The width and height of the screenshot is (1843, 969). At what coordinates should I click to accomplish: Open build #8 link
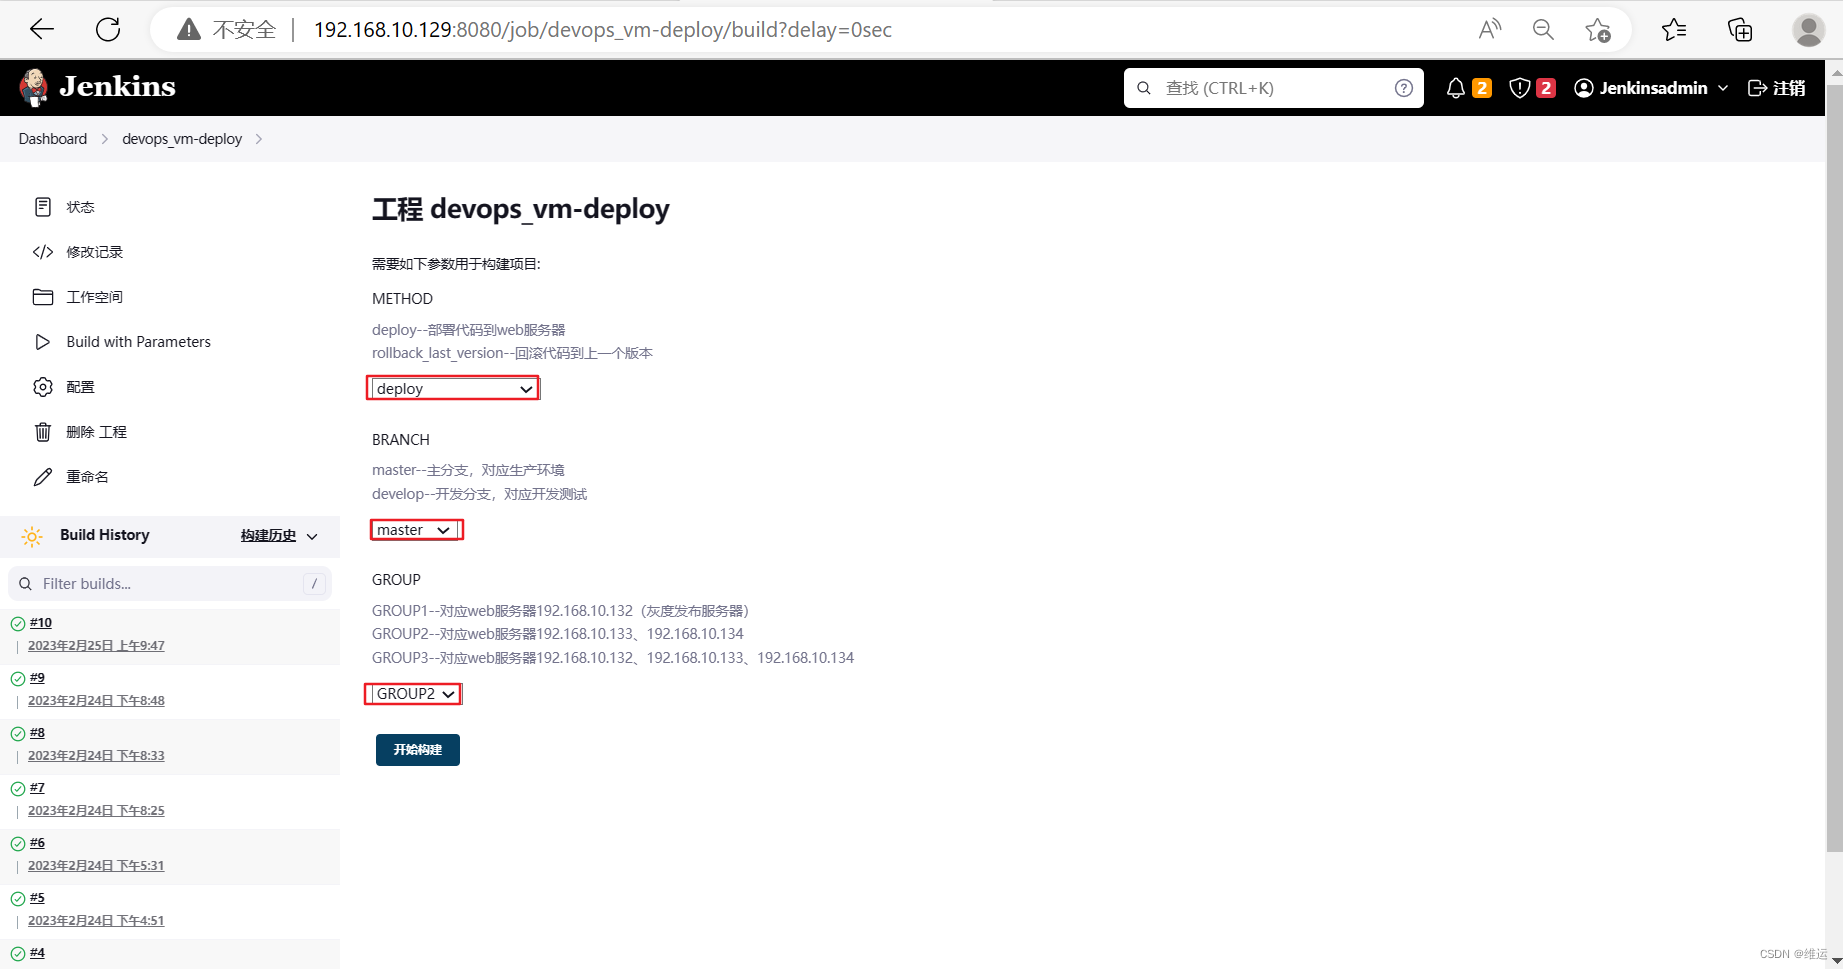pyautogui.click(x=37, y=733)
